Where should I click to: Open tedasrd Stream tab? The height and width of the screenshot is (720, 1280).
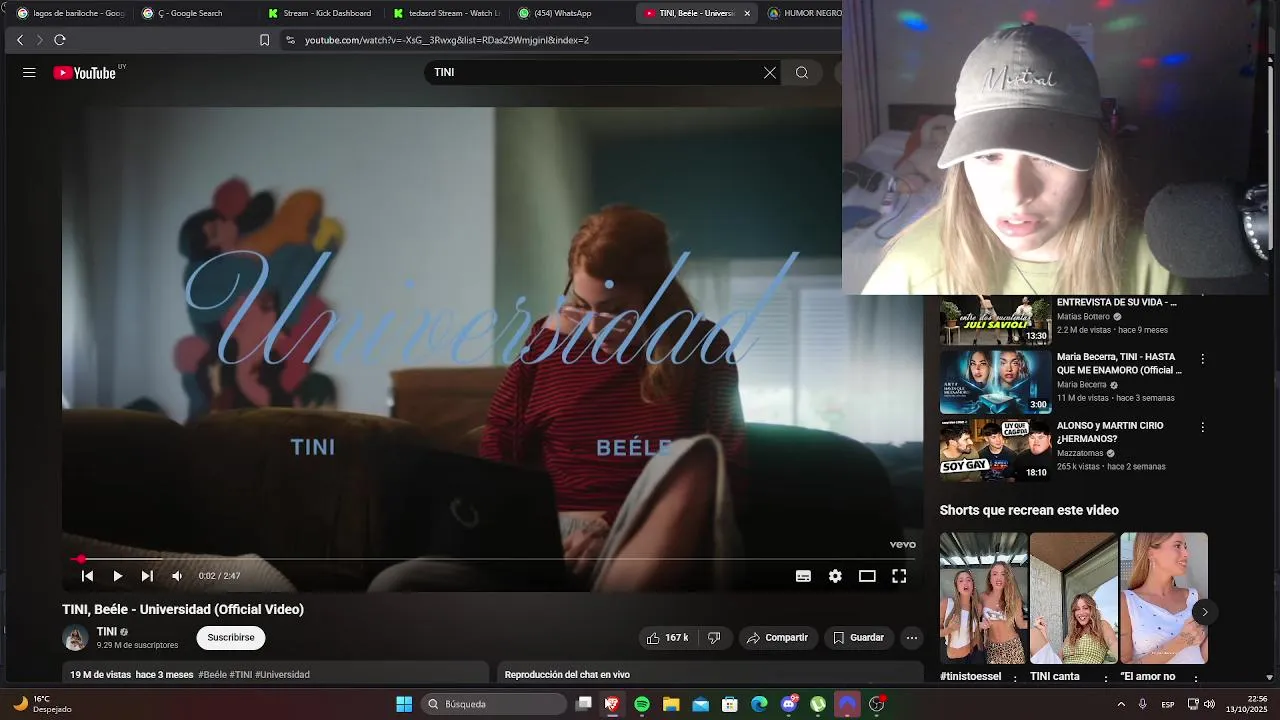point(446,13)
